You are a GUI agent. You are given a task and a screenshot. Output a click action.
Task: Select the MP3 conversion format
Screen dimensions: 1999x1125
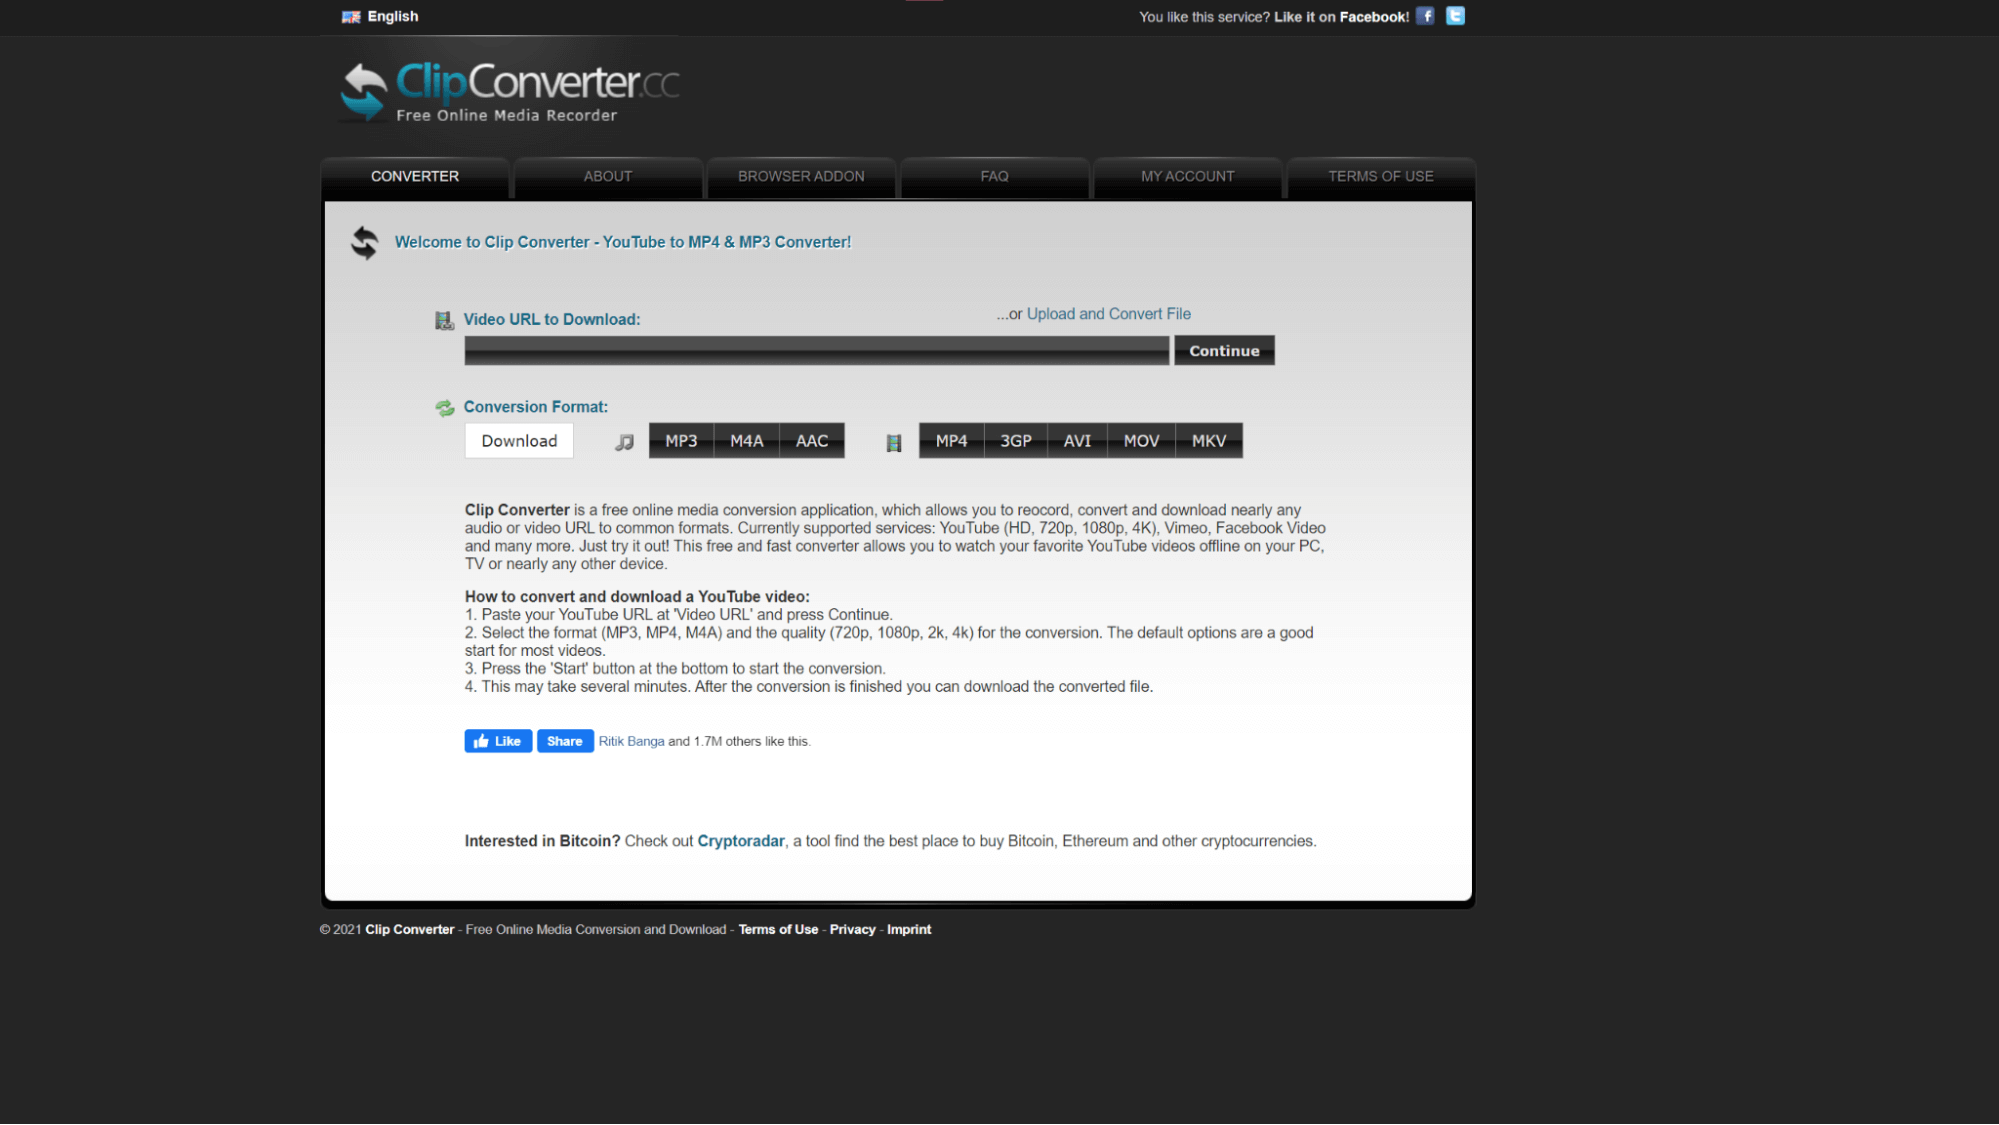[680, 441]
